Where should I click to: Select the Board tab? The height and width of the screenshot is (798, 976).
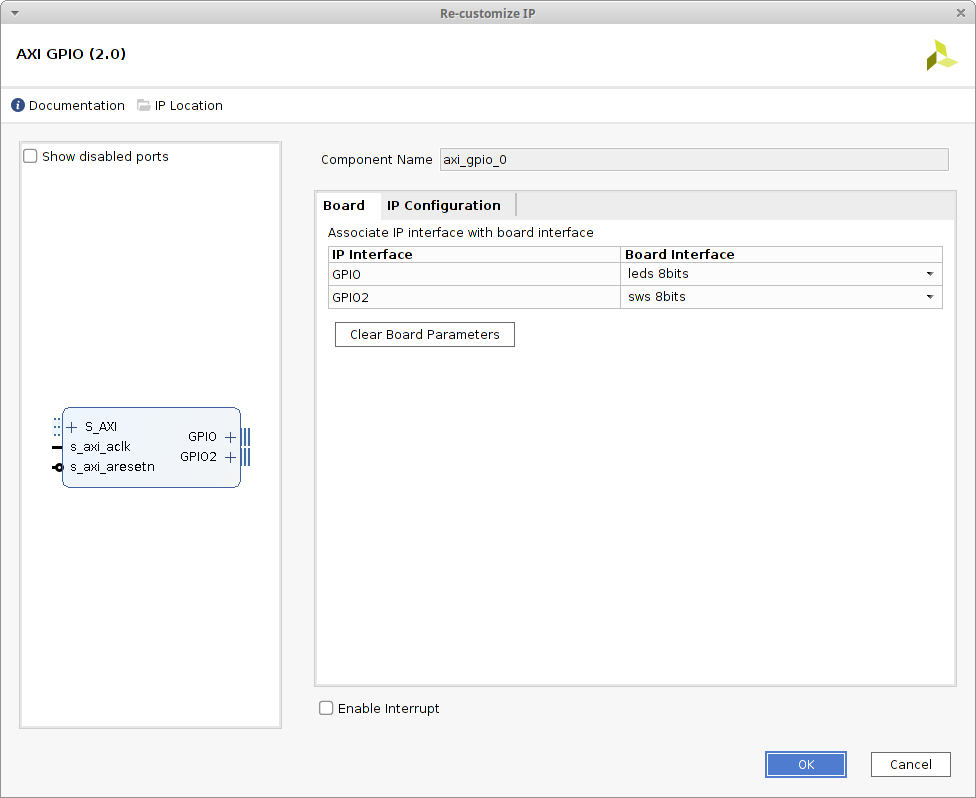344,206
